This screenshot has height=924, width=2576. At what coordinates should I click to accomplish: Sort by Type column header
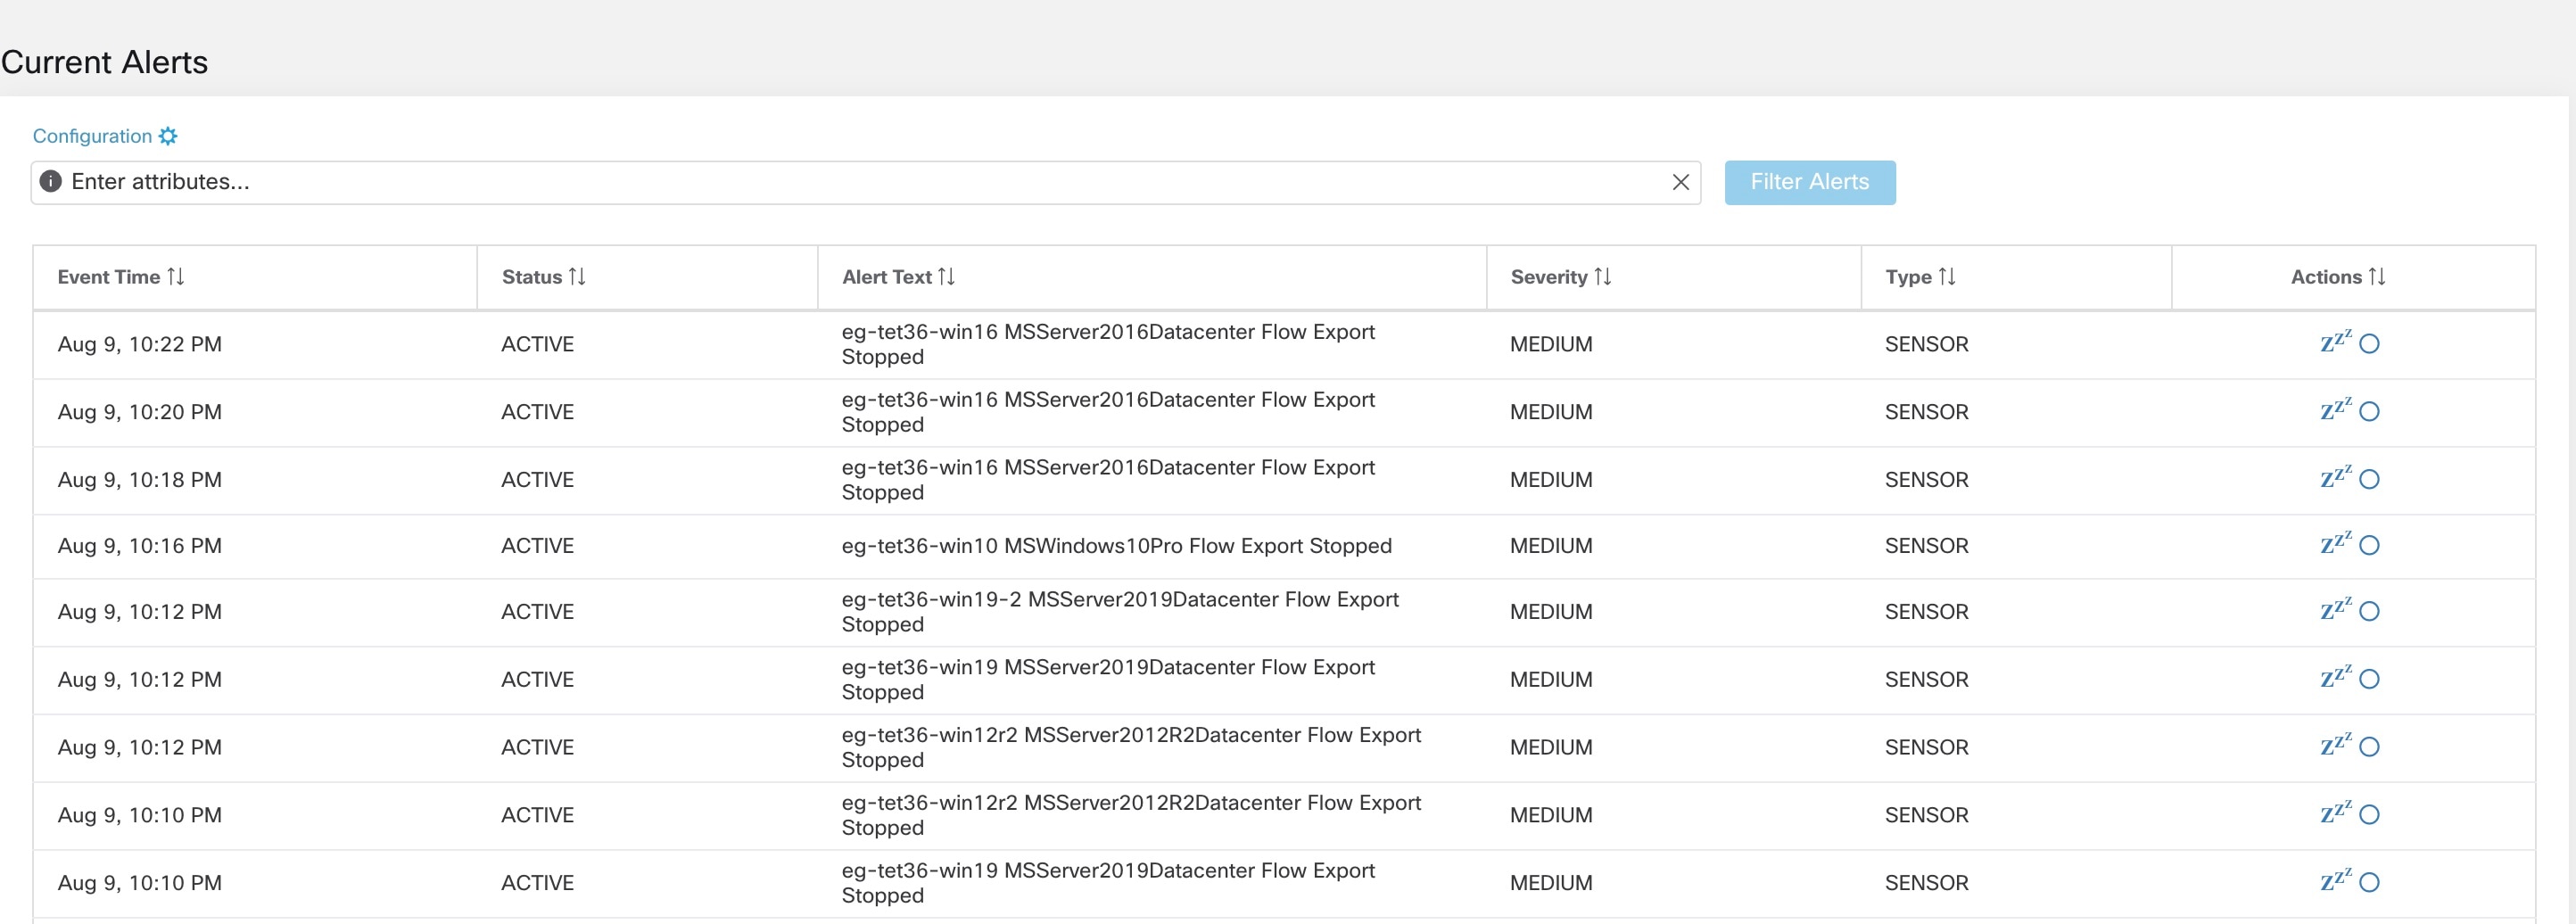(x=1946, y=277)
